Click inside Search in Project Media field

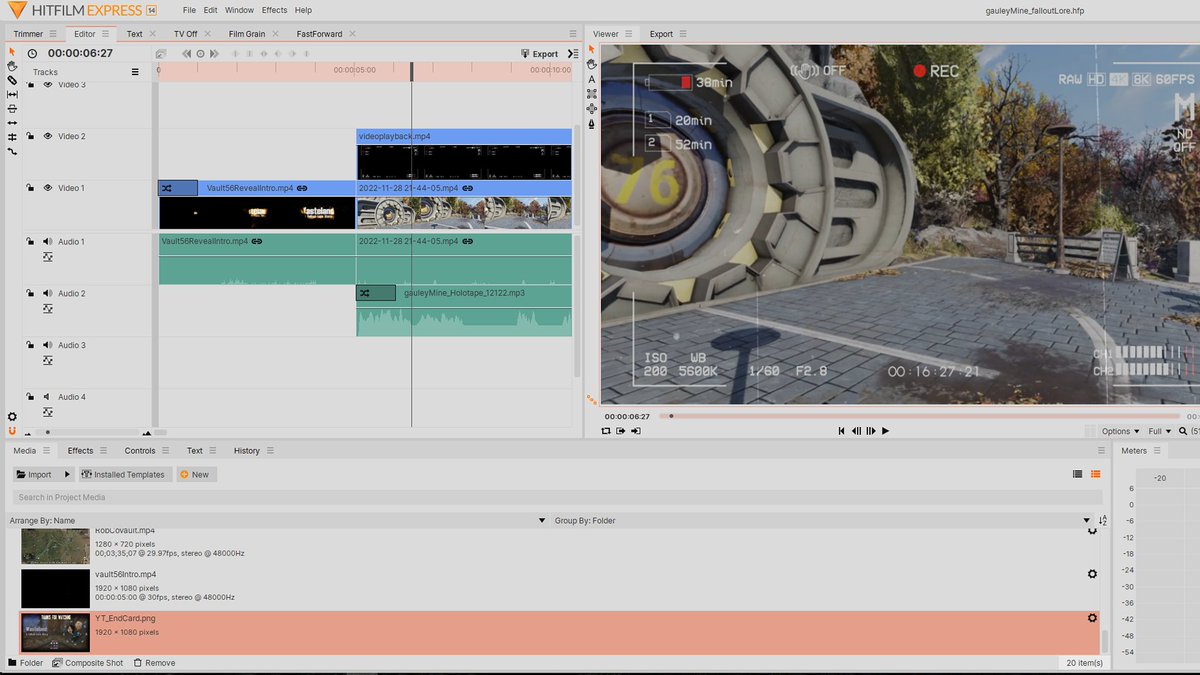point(556,497)
